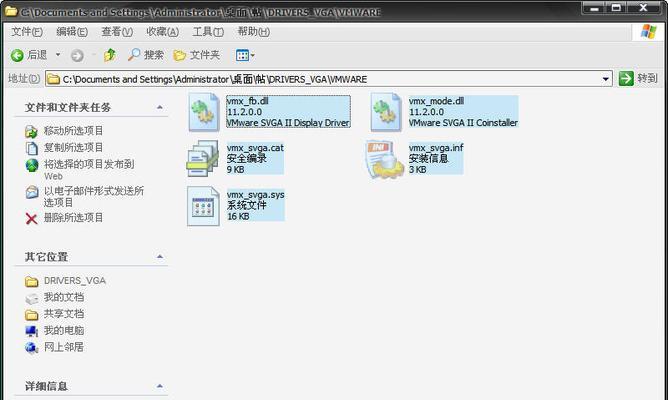Click the address bar folder icon
Viewport: 668px width, 400px height.
click(x=53, y=79)
